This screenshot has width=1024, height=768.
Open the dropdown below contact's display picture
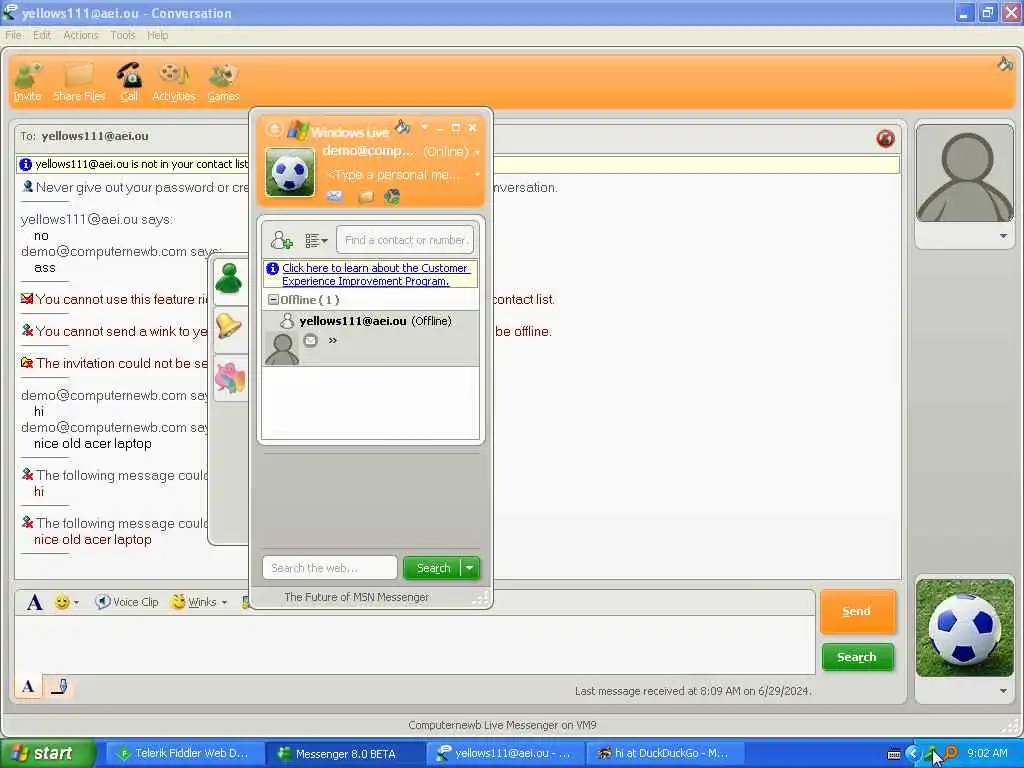coord(1003,236)
